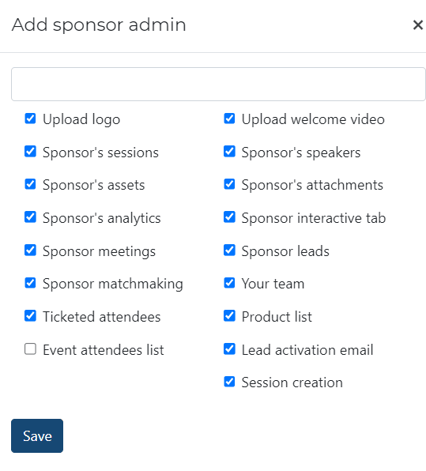Disable the Sponsor leads permission
This screenshot has height=471, width=426.
229,250
